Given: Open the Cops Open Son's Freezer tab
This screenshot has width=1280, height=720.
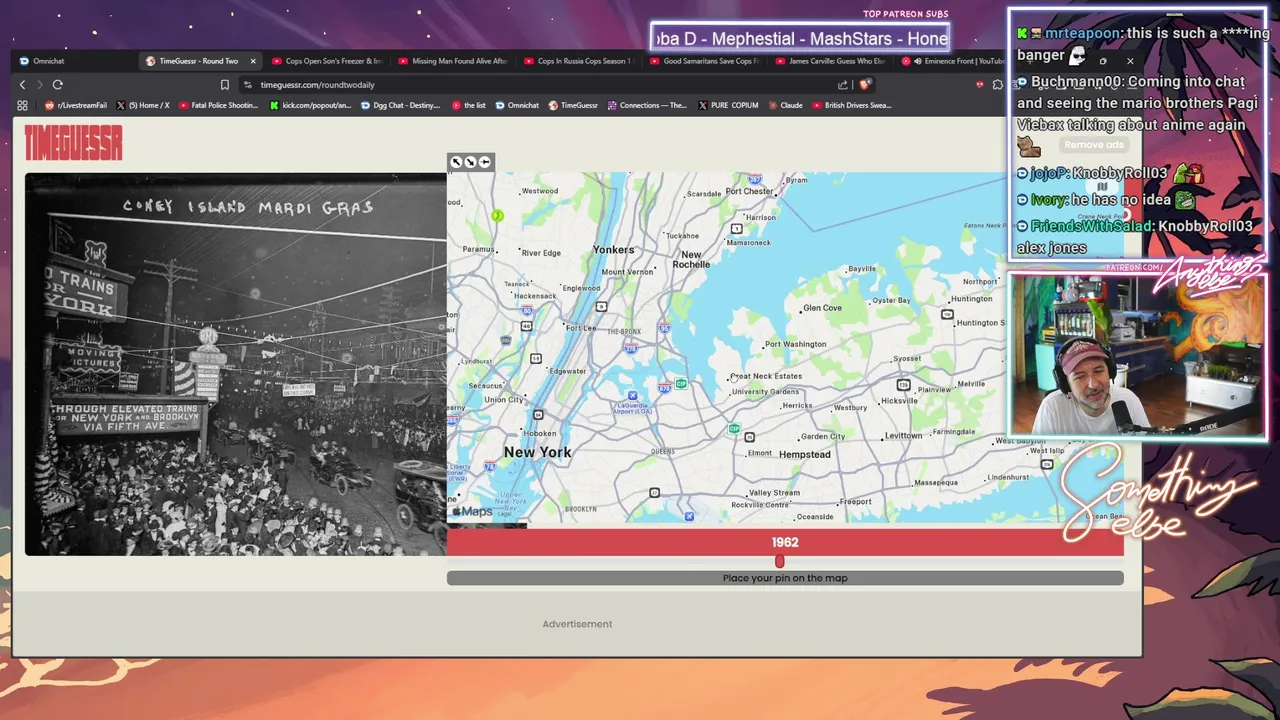Looking at the screenshot, I should [325, 61].
